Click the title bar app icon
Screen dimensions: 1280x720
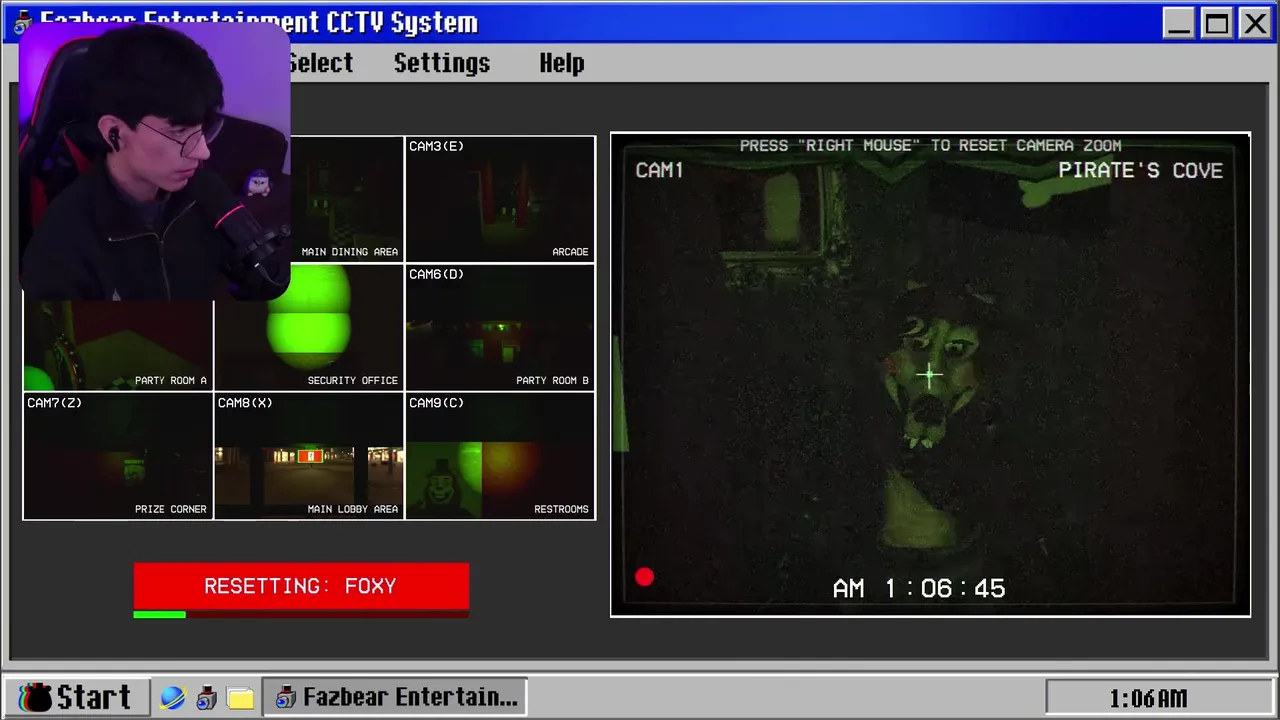(x=22, y=22)
